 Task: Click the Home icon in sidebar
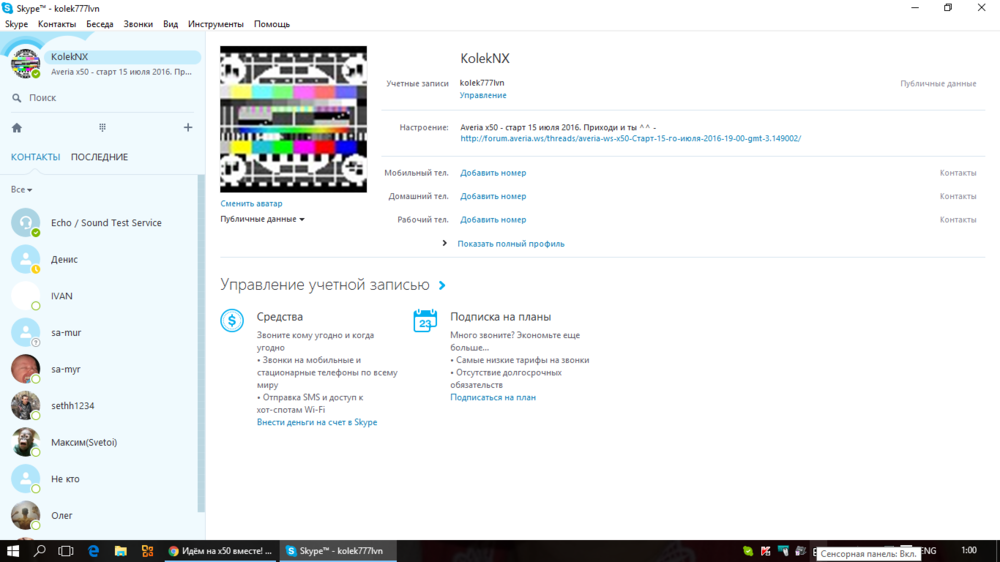click(17, 128)
